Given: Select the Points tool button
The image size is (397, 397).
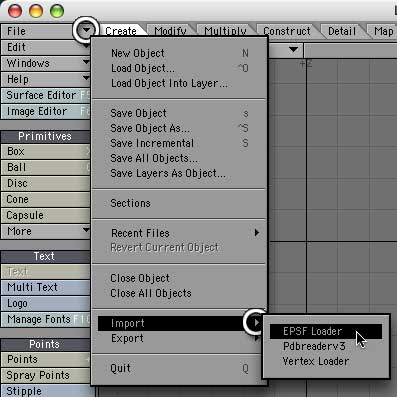Looking at the screenshot, I should [46, 359].
